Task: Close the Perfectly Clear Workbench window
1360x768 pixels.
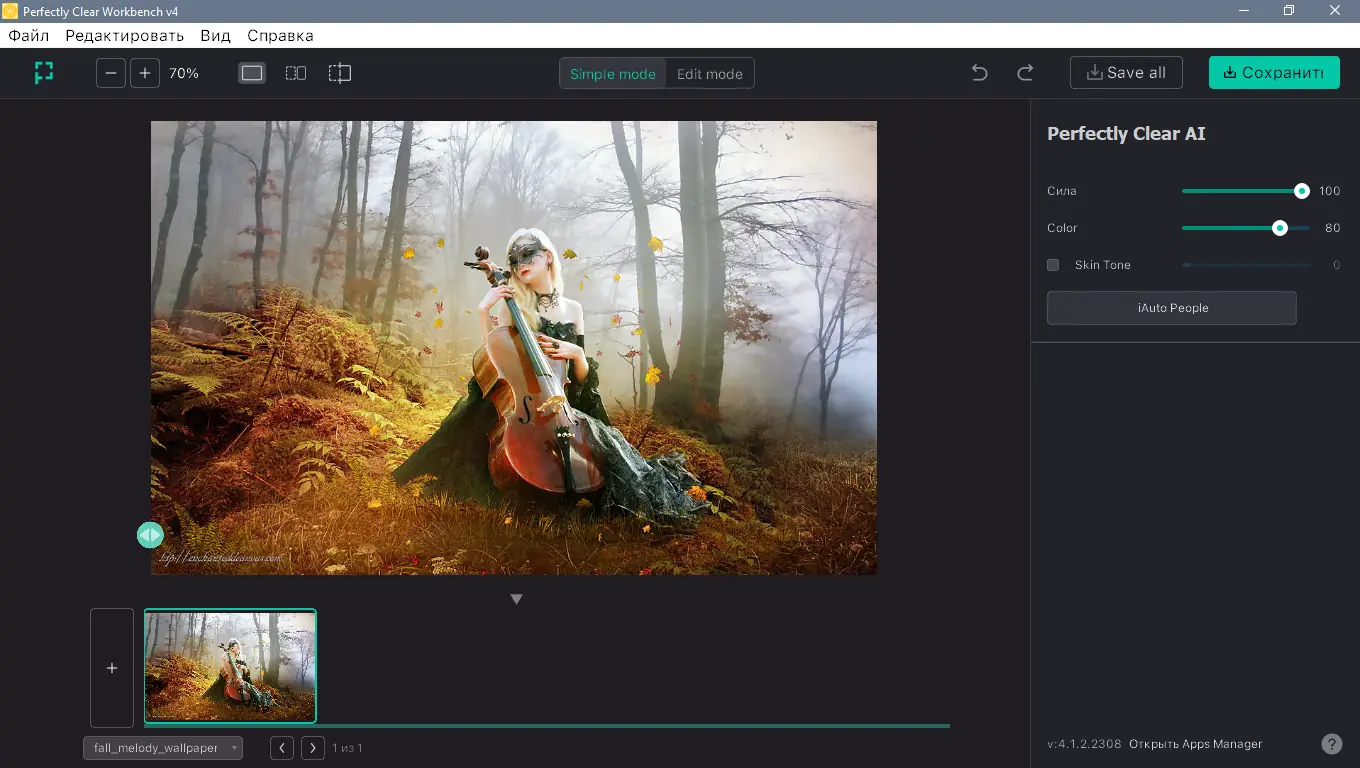Action: click(x=1335, y=11)
